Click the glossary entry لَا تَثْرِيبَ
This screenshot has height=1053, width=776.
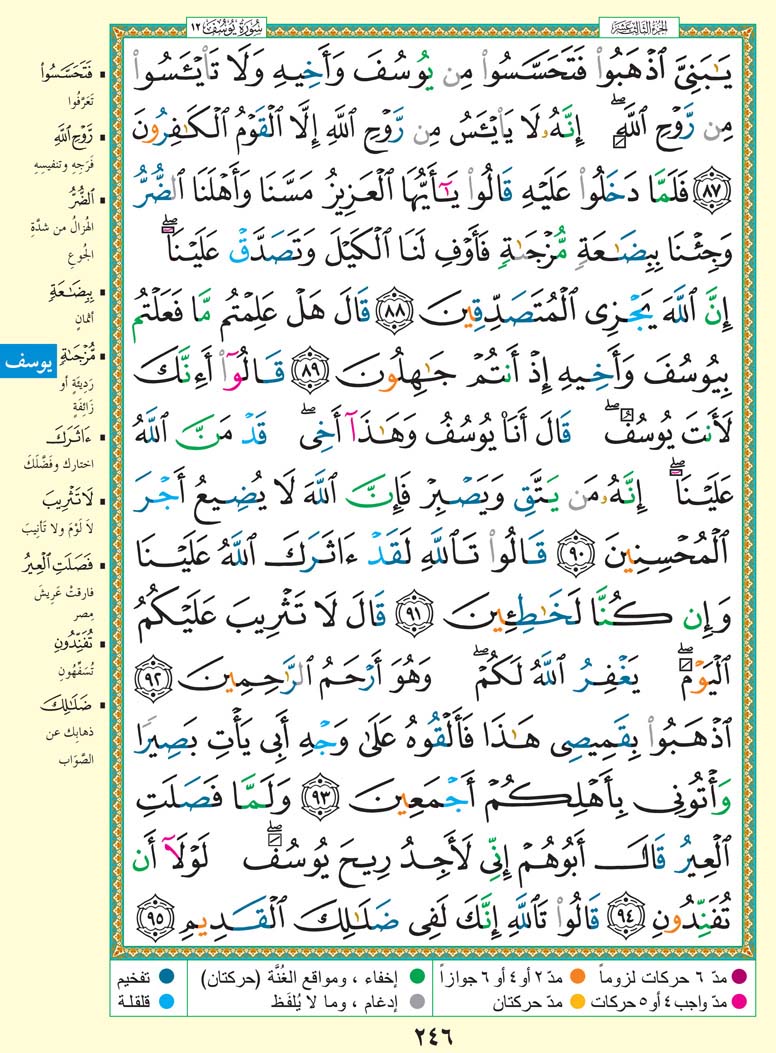52,501
